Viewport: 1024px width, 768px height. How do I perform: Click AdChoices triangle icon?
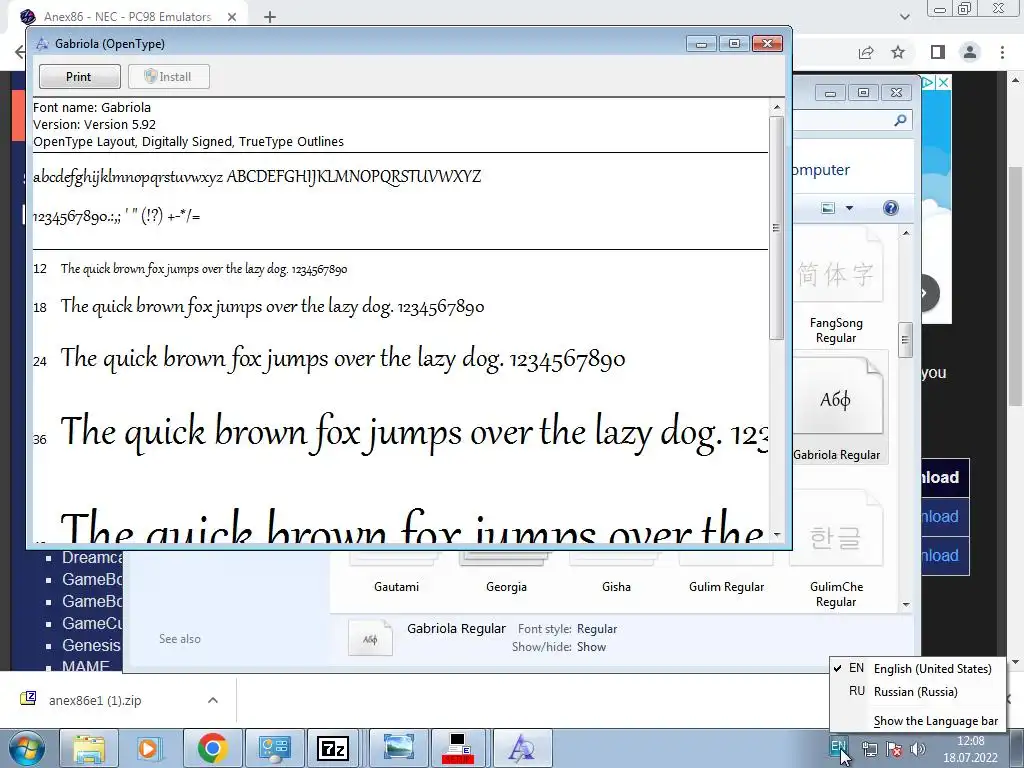coord(928,82)
